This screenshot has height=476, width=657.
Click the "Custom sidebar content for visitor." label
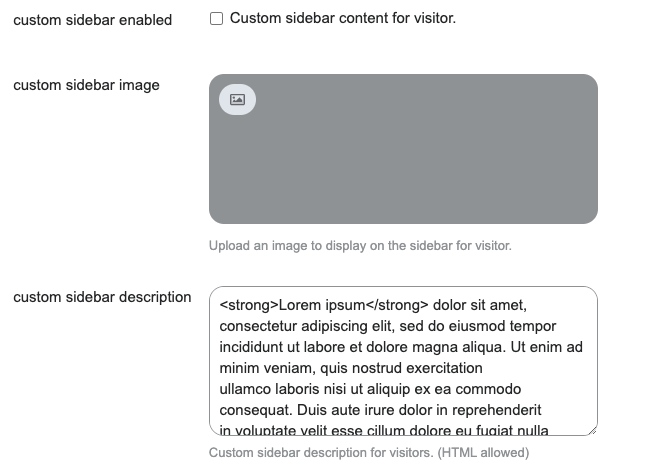pos(342,19)
